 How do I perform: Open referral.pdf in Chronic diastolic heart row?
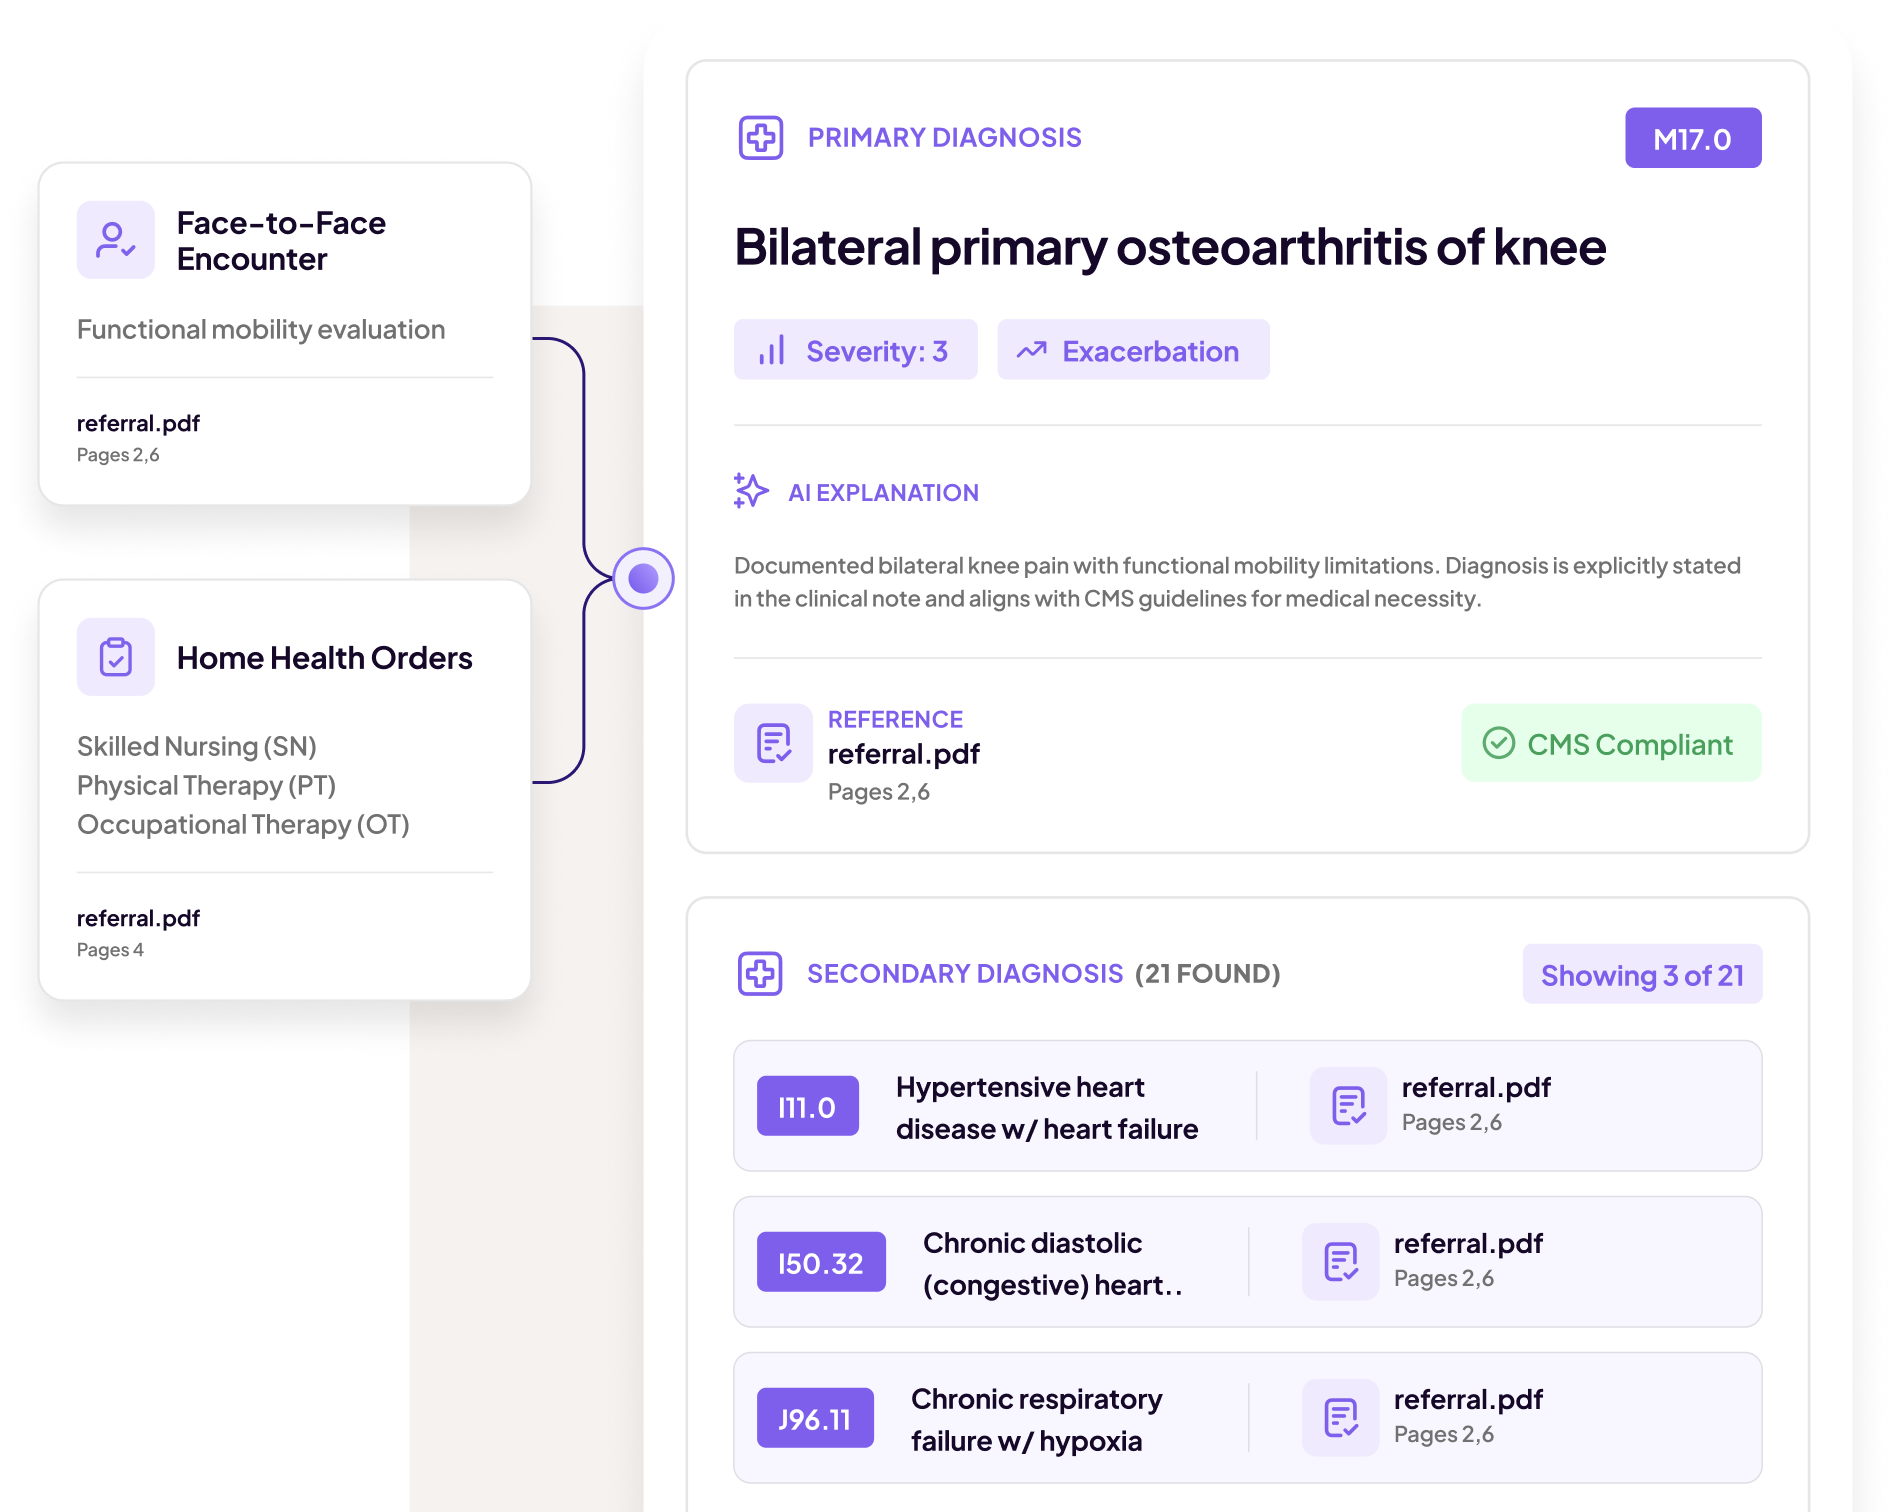click(1468, 1244)
